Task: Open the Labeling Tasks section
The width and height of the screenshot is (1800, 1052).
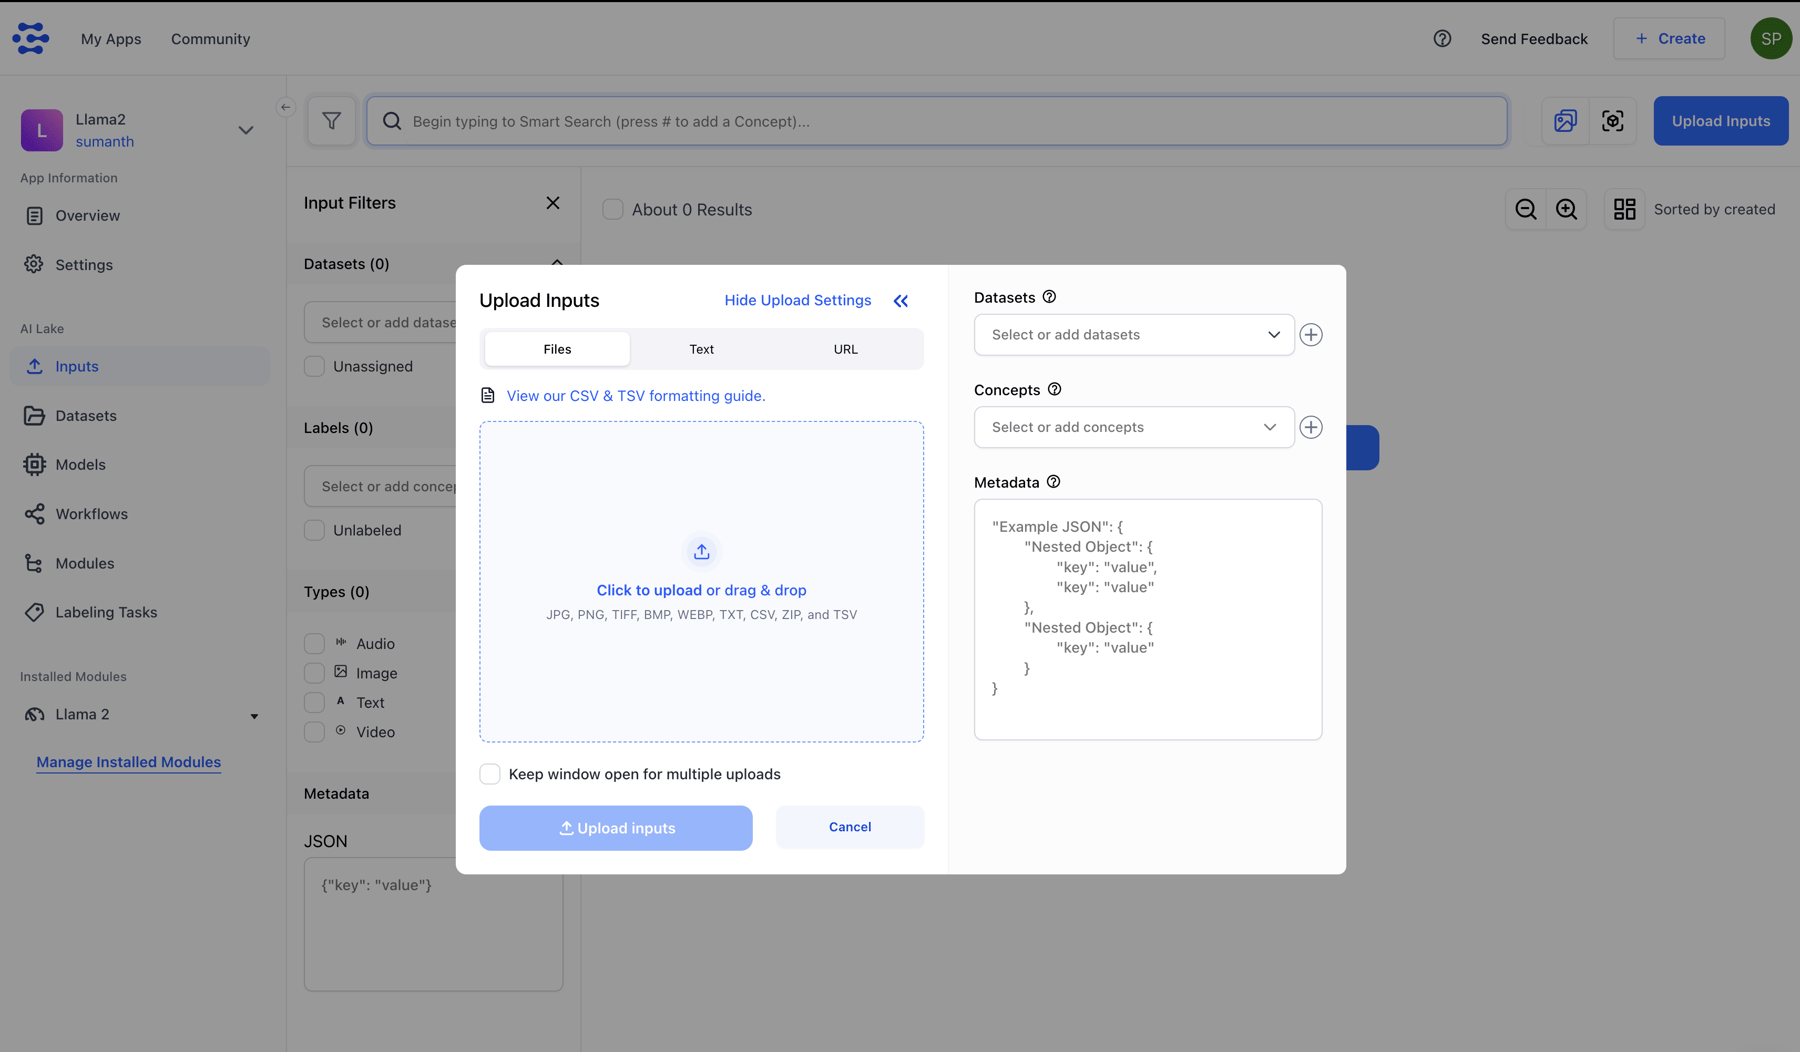Action: point(104,612)
